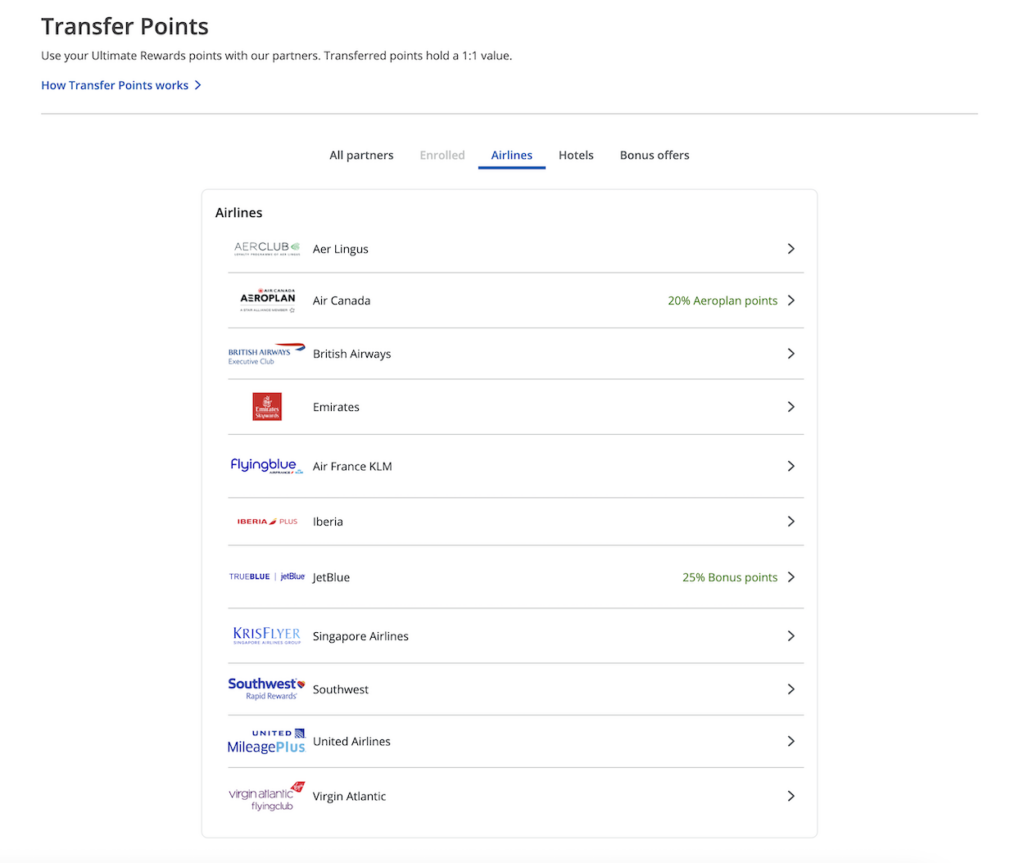Expand the Singapore Airlines row chevron
The width and height of the screenshot is (1024, 863).
pos(791,636)
